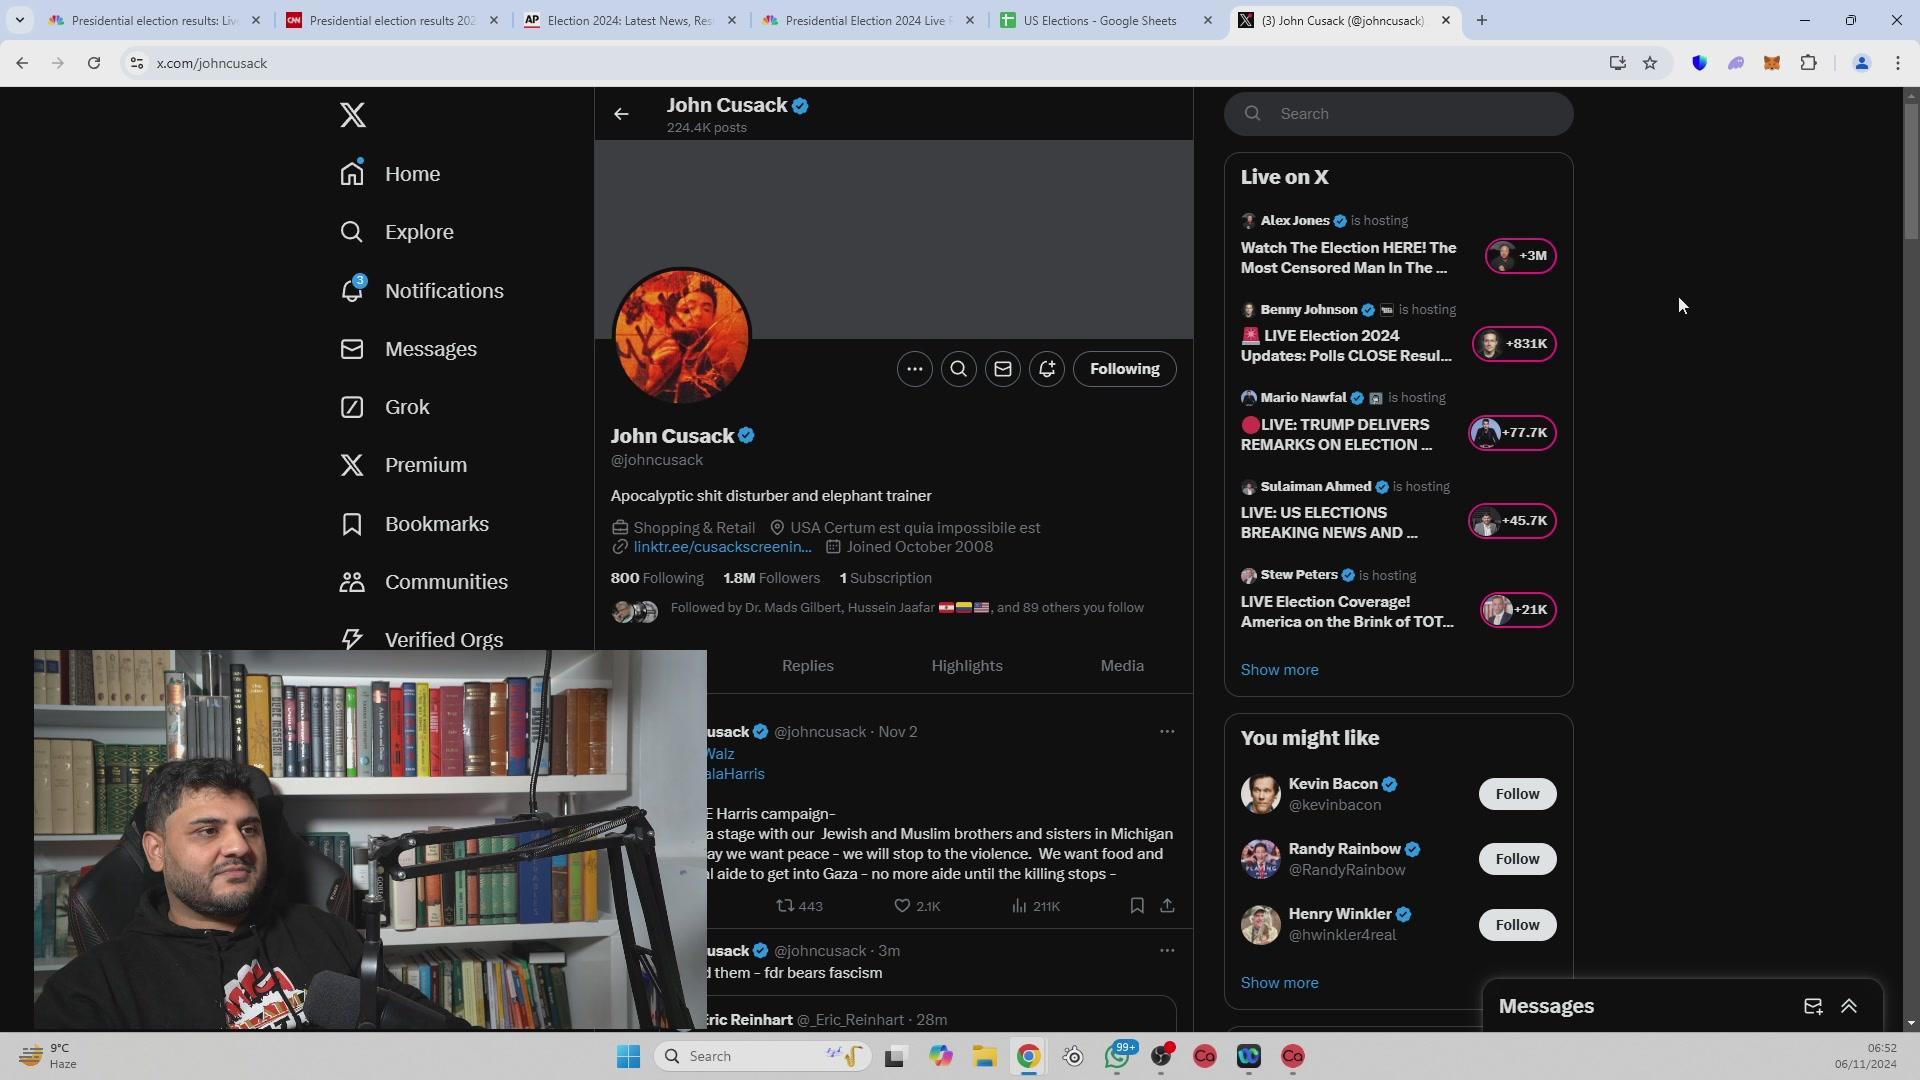Screen dimensions: 1920x1080
Task: Share the Nov 2 post
Action: coord(1167,906)
